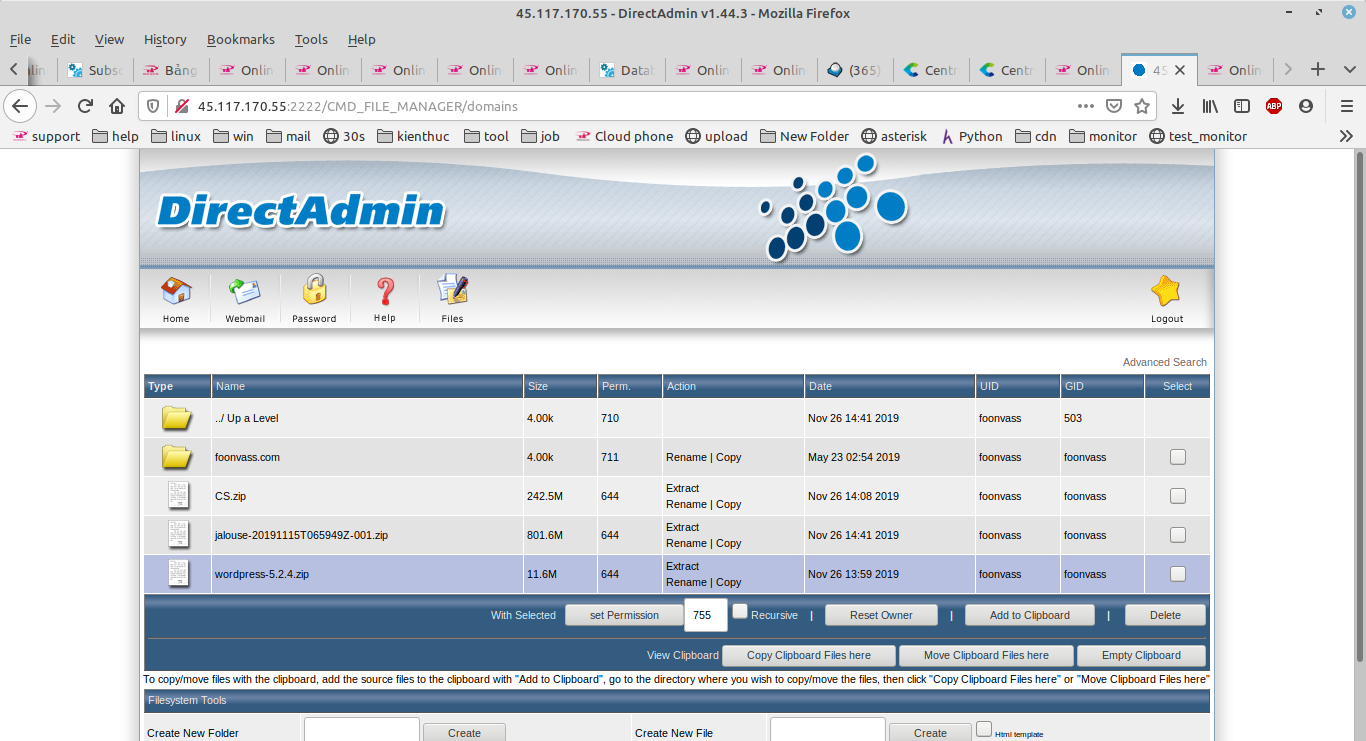The width and height of the screenshot is (1366, 741).
Task: Click the Up a Level folder icon
Action: (177, 418)
